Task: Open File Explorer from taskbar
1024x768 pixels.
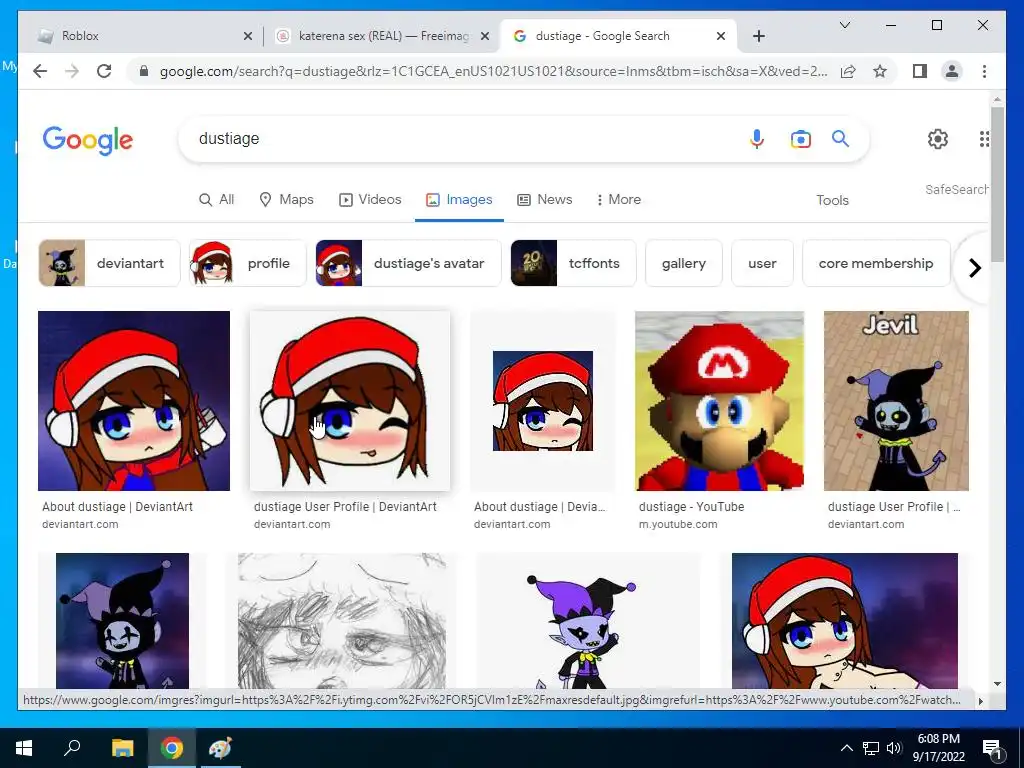Action: coord(122,748)
